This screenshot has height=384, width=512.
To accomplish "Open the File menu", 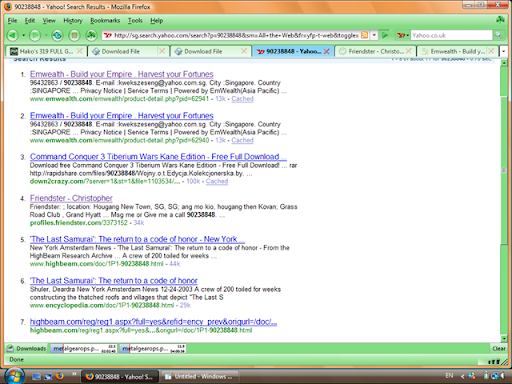I will click(12, 21).
